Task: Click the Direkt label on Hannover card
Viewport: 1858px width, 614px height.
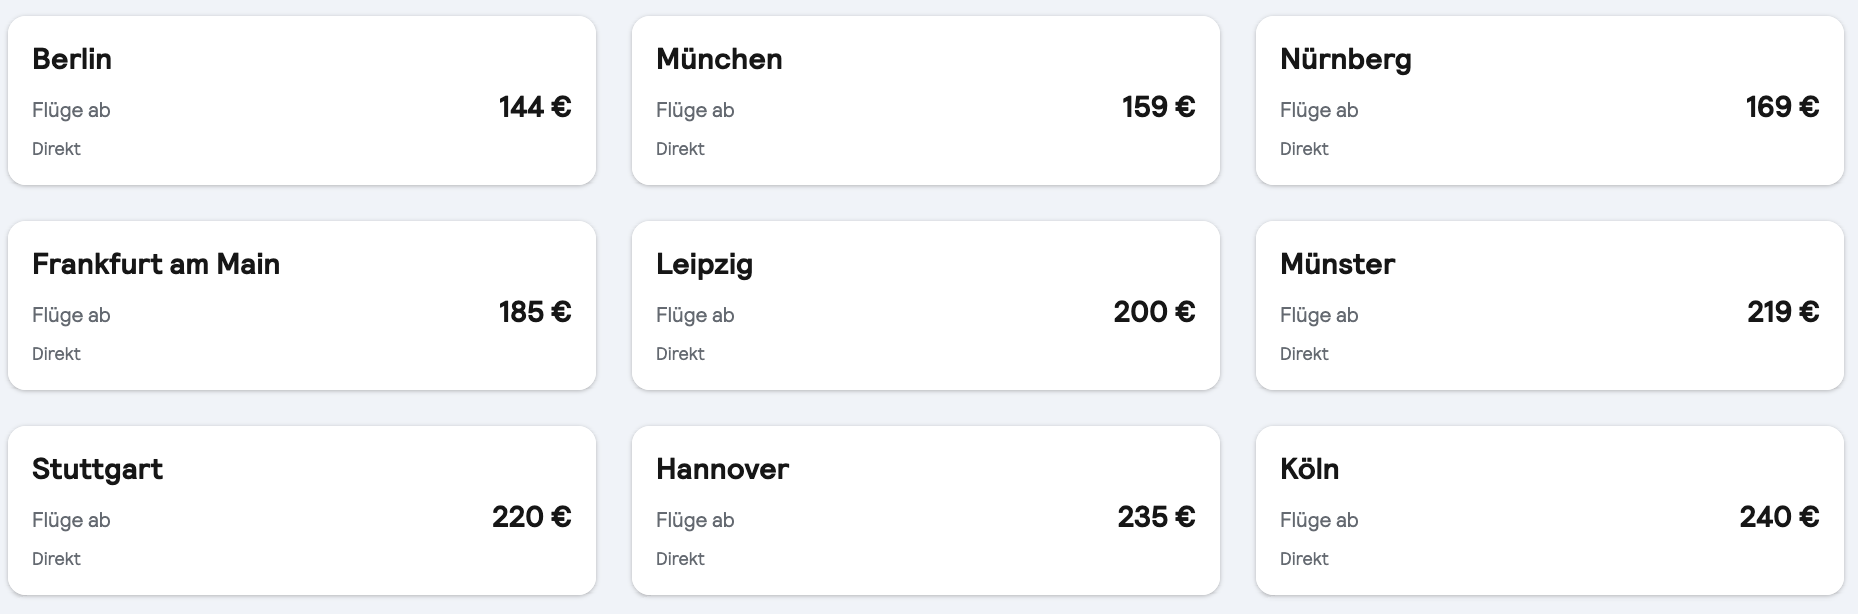Action: click(x=680, y=559)
